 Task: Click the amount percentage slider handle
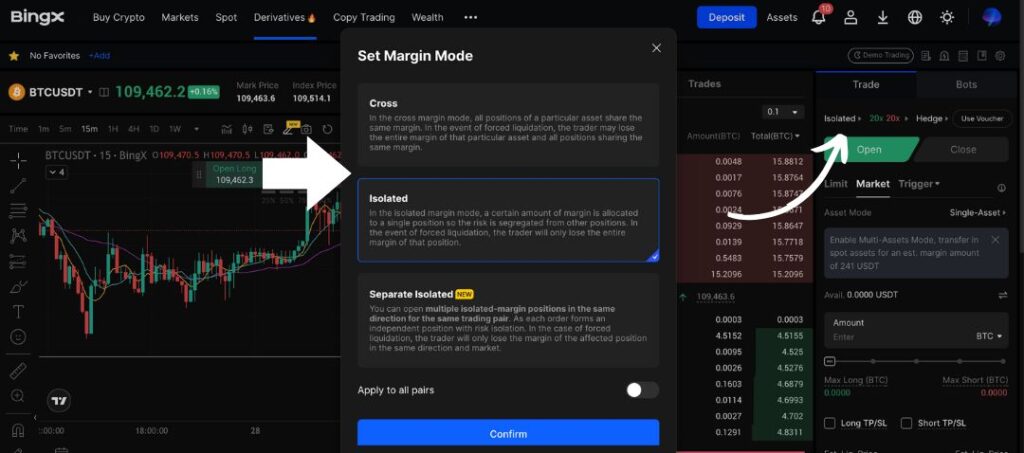(830, 361)
